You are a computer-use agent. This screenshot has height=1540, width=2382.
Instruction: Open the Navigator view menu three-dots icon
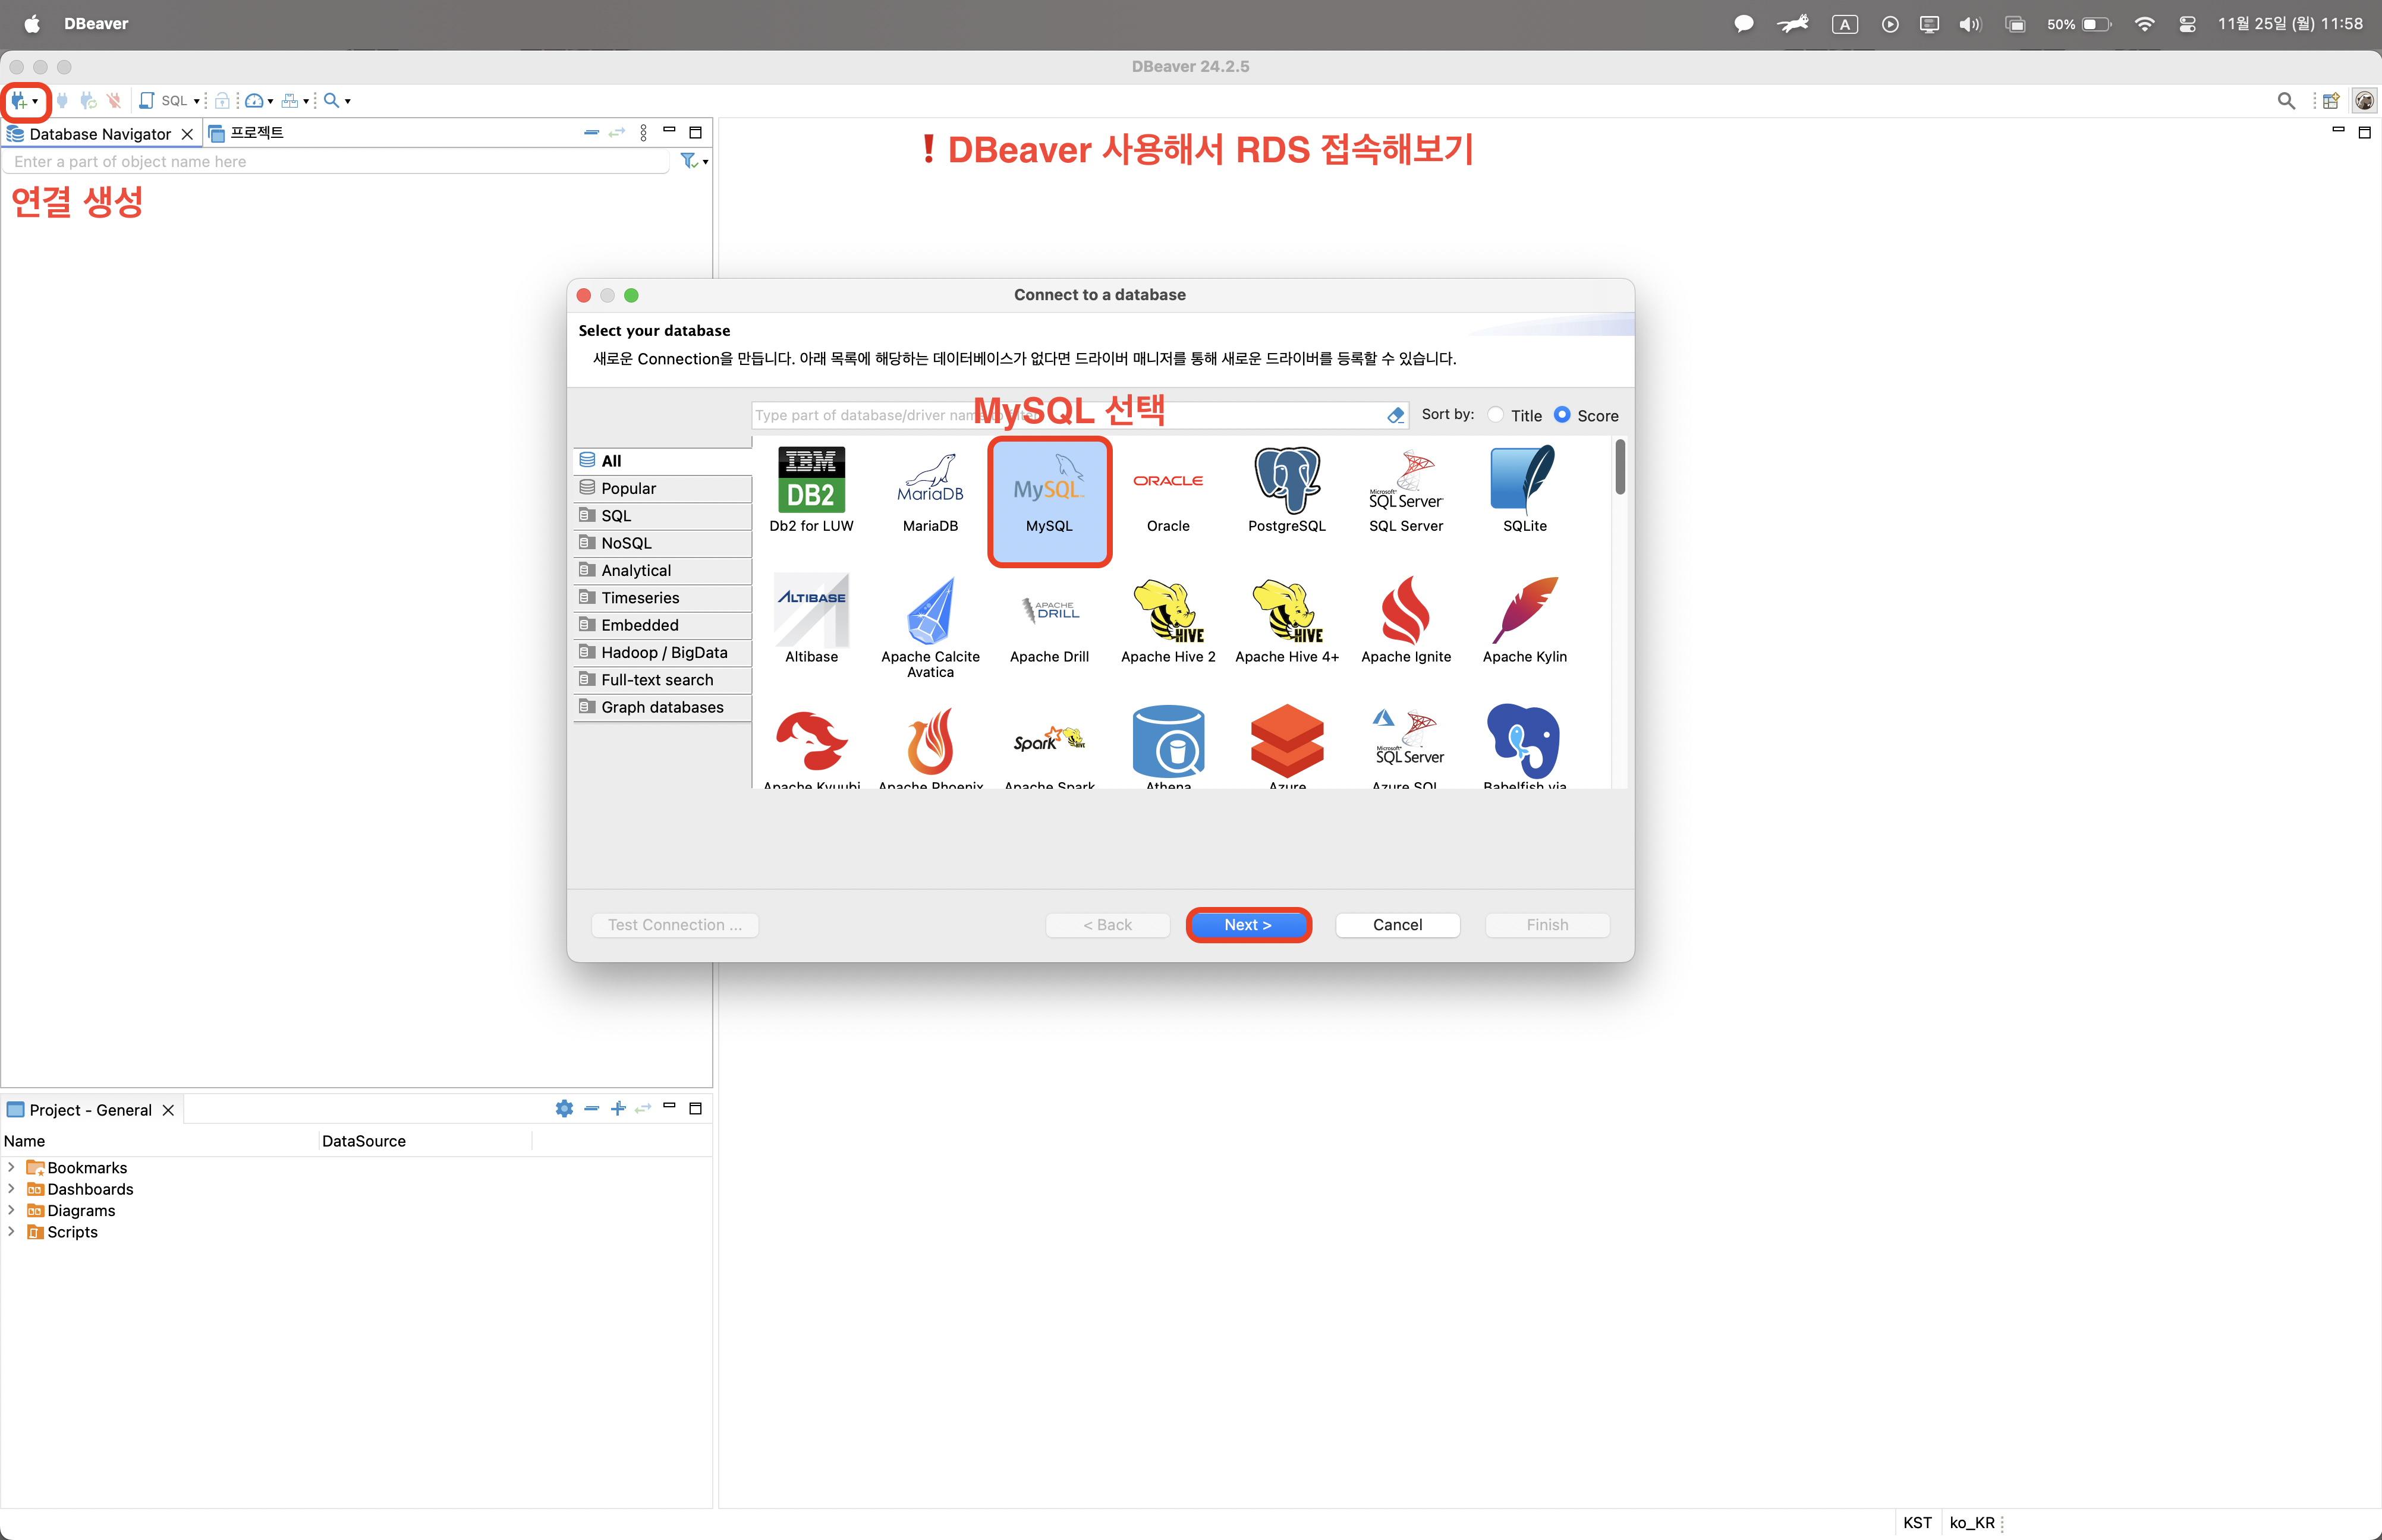(644, 132)
